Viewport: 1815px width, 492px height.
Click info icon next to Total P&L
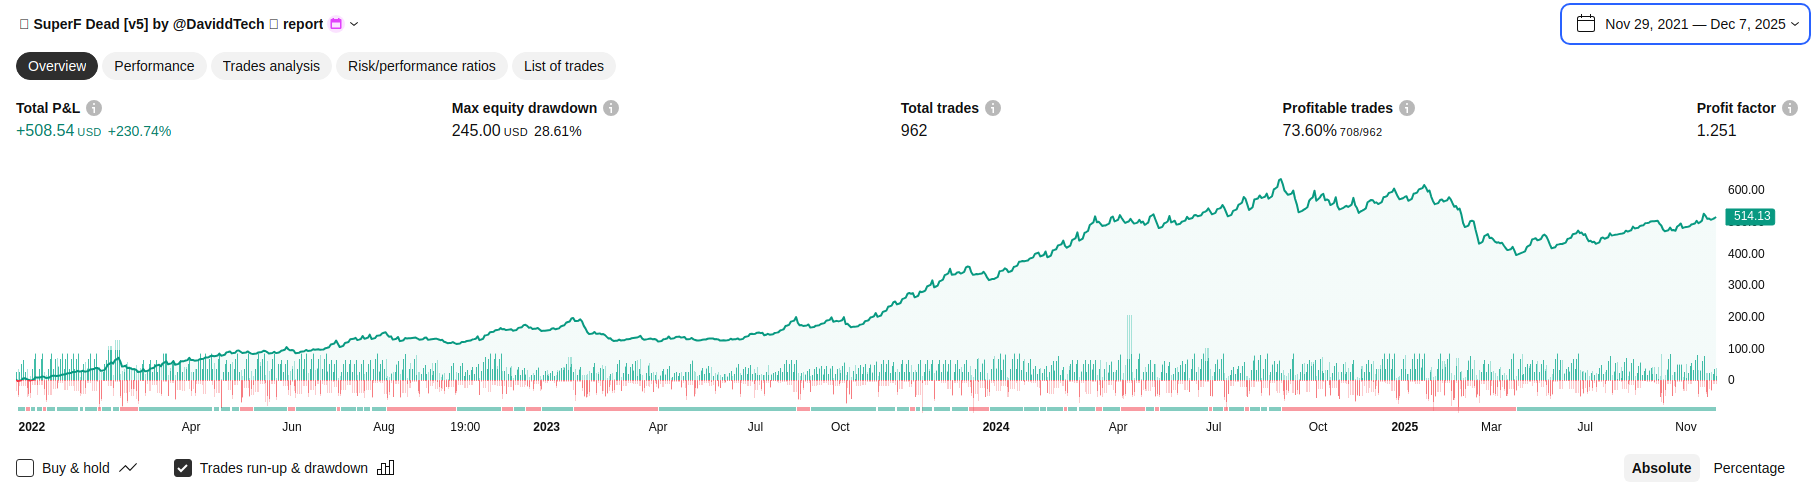click(94, 108)
